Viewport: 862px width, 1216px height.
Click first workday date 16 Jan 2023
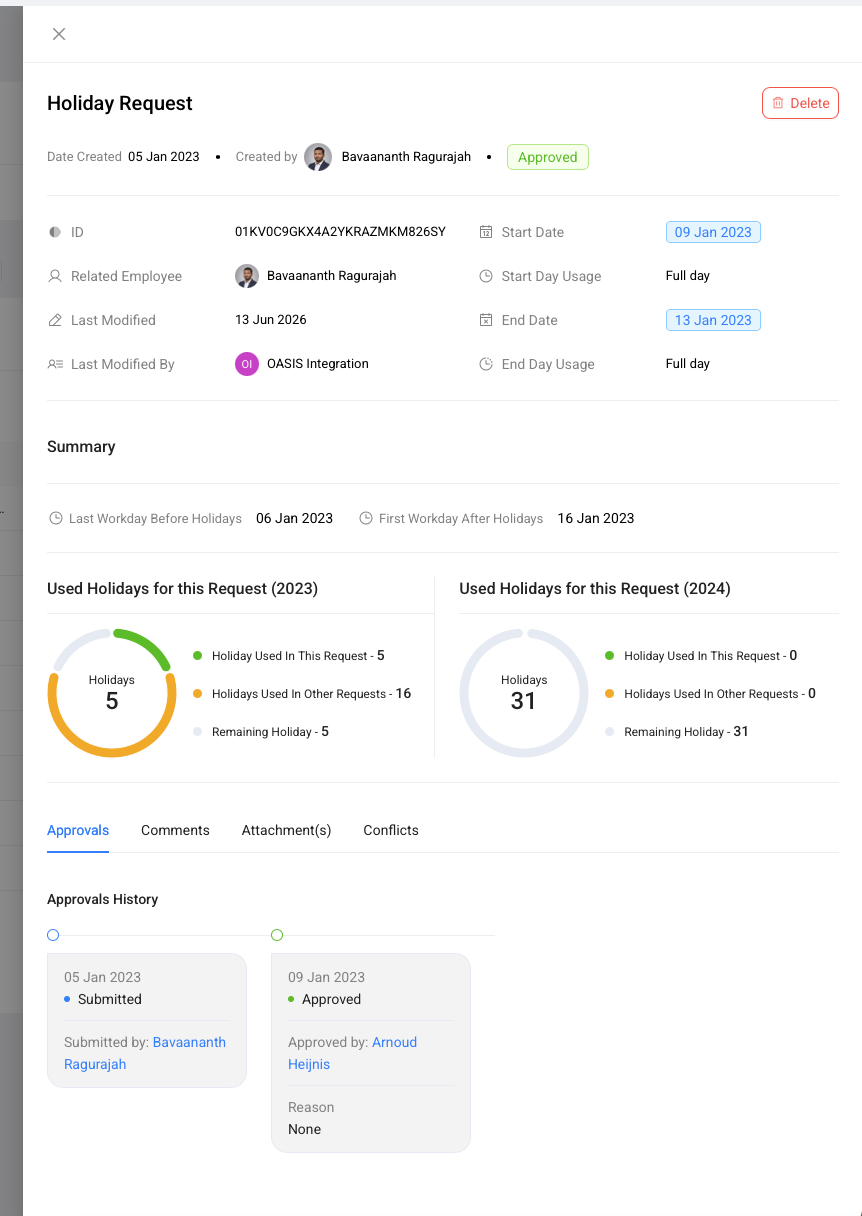pyautogui.click(x=596, y=518)
